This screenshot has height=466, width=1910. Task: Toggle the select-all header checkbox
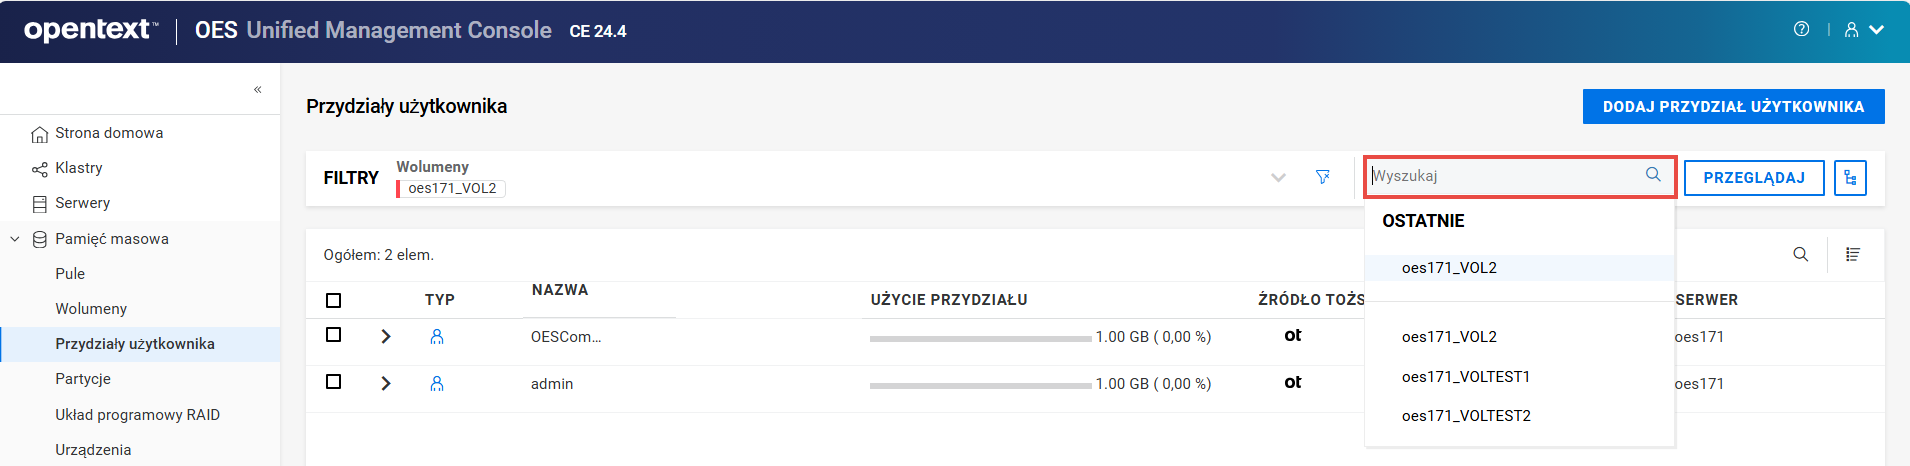pos(334,300)
